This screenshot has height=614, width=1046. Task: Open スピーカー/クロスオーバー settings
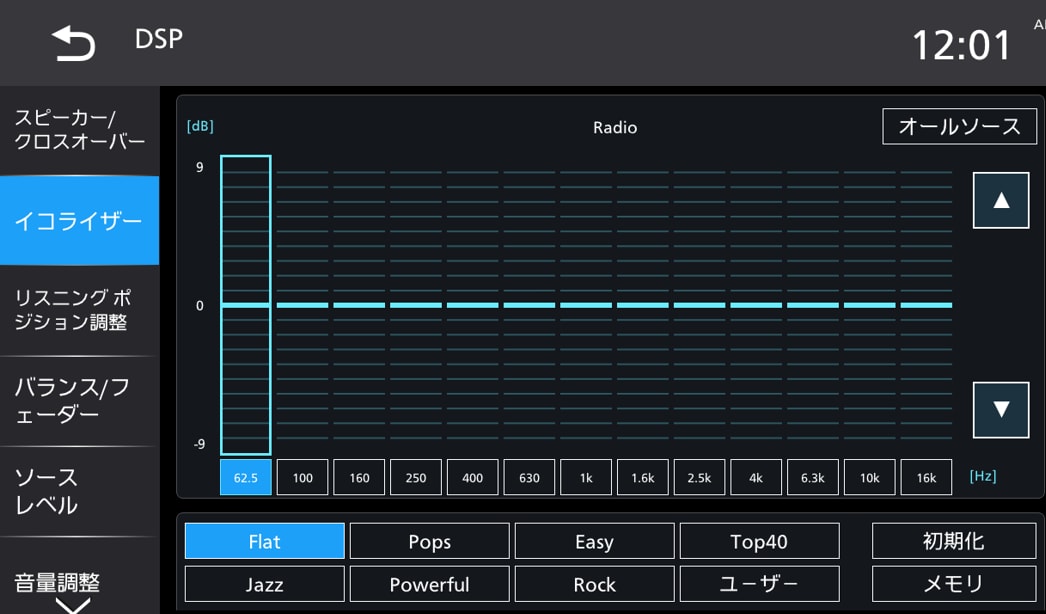click(79, 130)
